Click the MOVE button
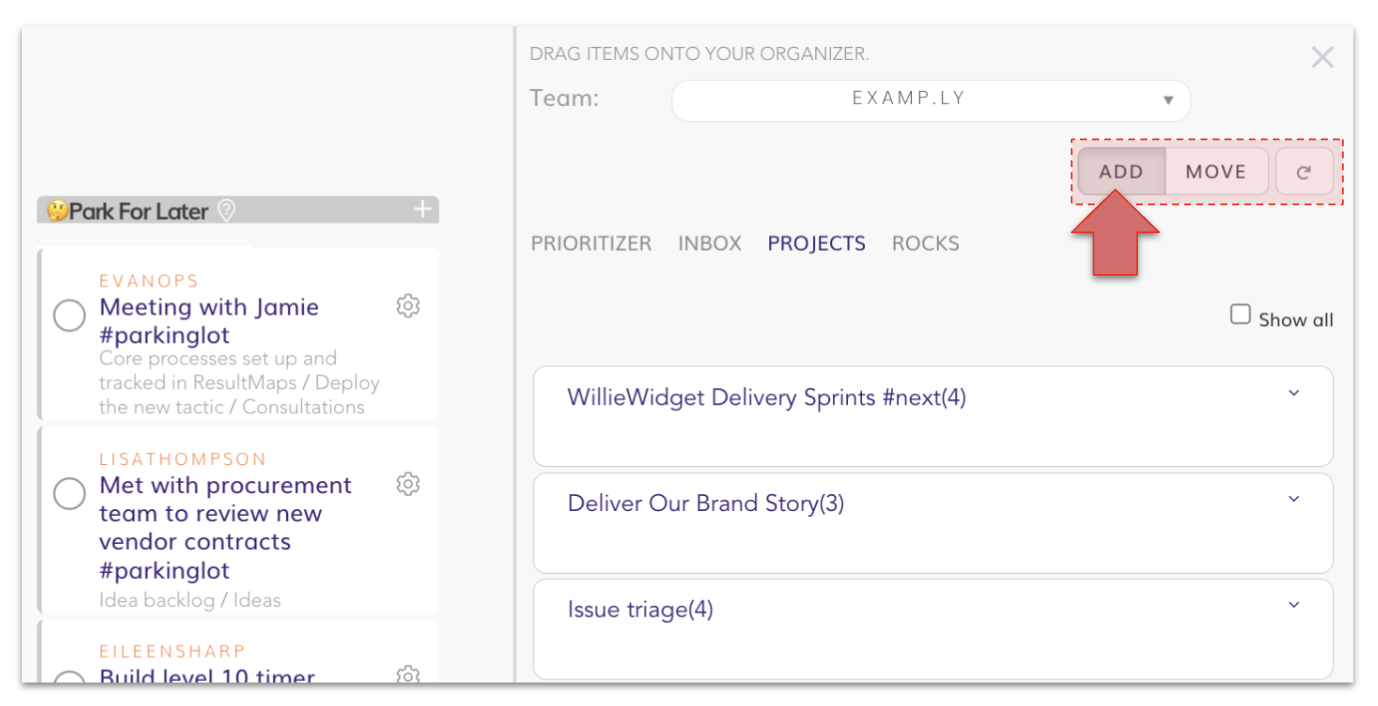 1216,172
